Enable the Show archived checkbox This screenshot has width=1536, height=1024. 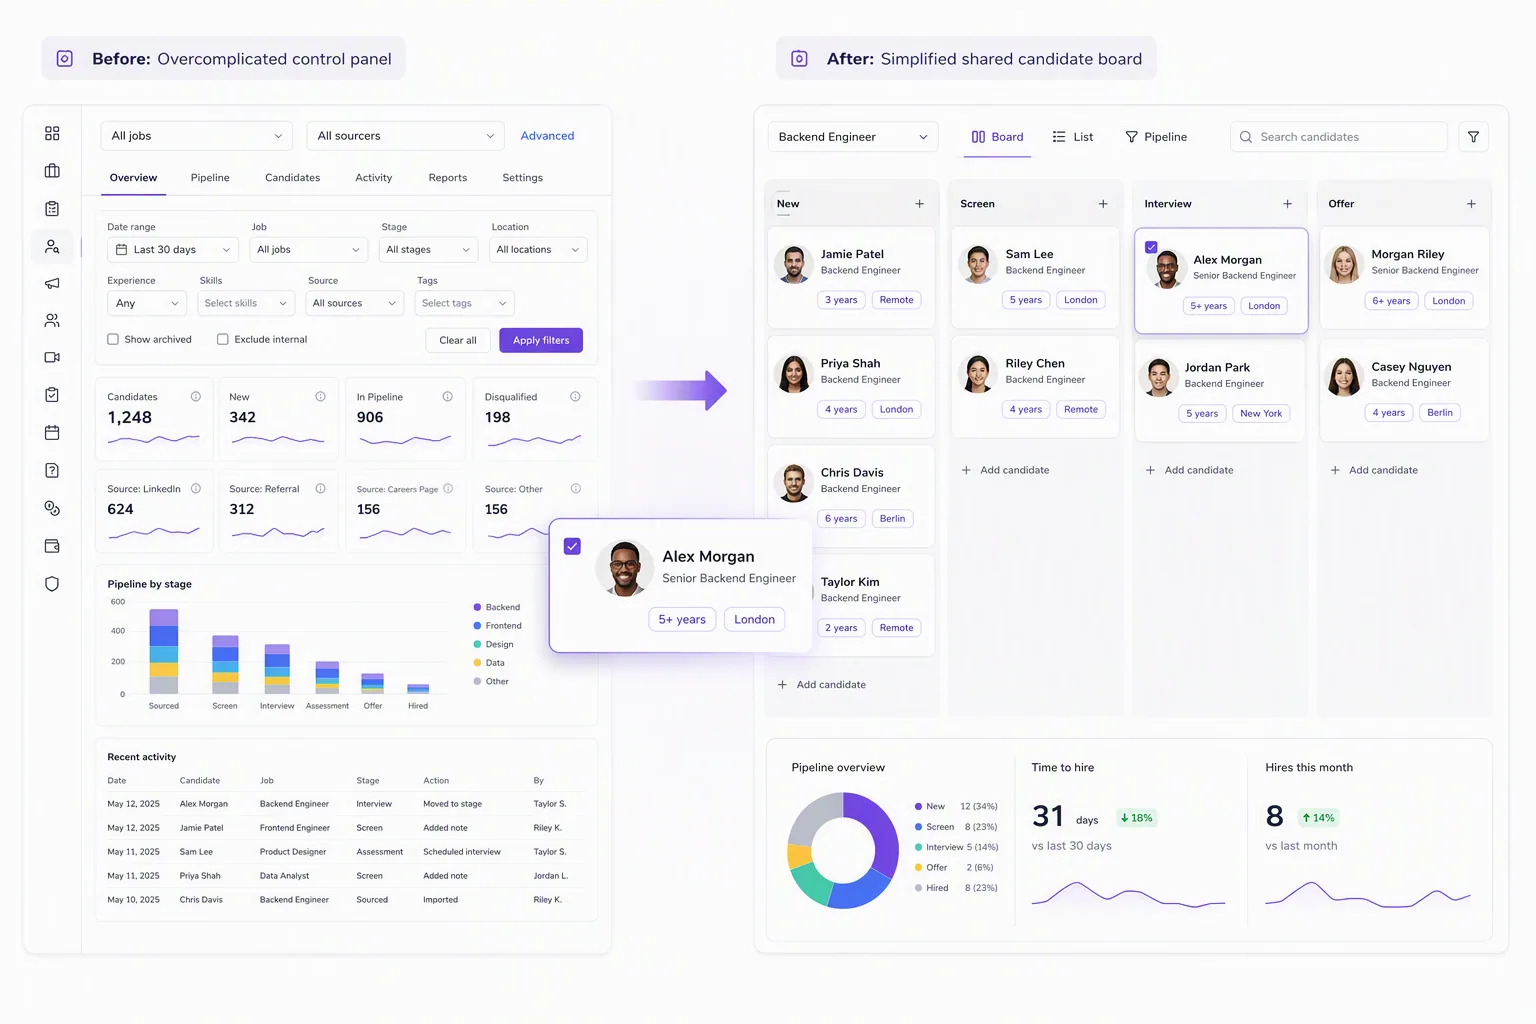(113, 339)
